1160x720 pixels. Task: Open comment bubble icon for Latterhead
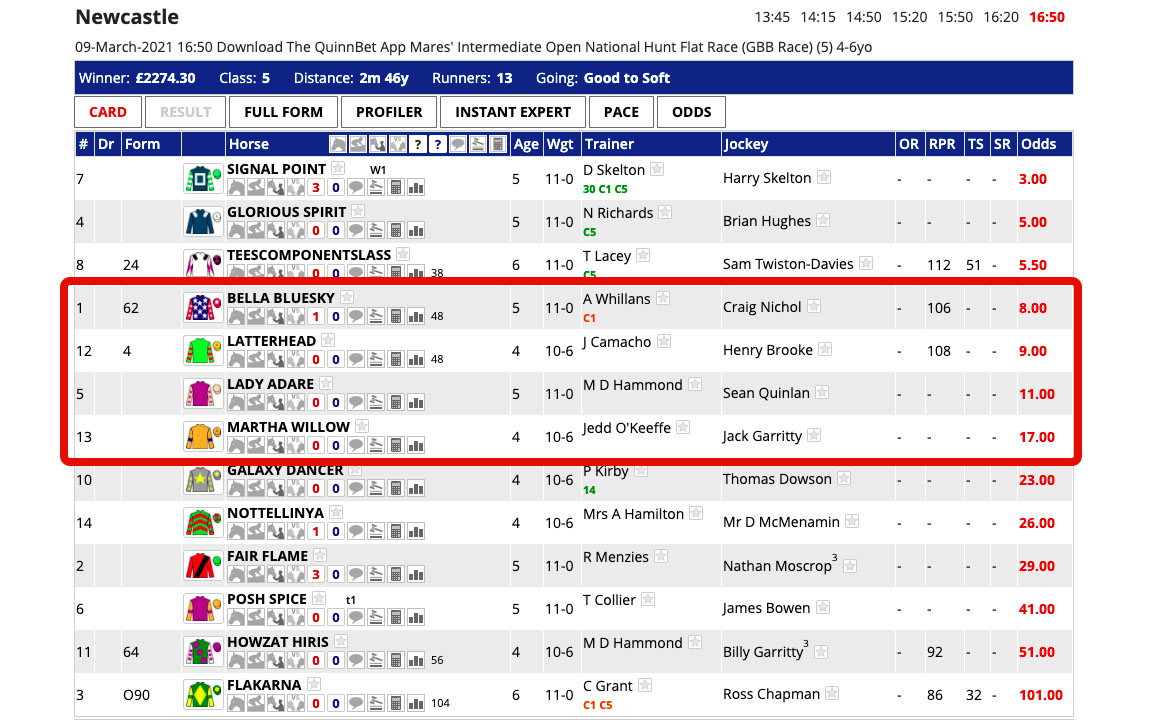tap(356, 360)
